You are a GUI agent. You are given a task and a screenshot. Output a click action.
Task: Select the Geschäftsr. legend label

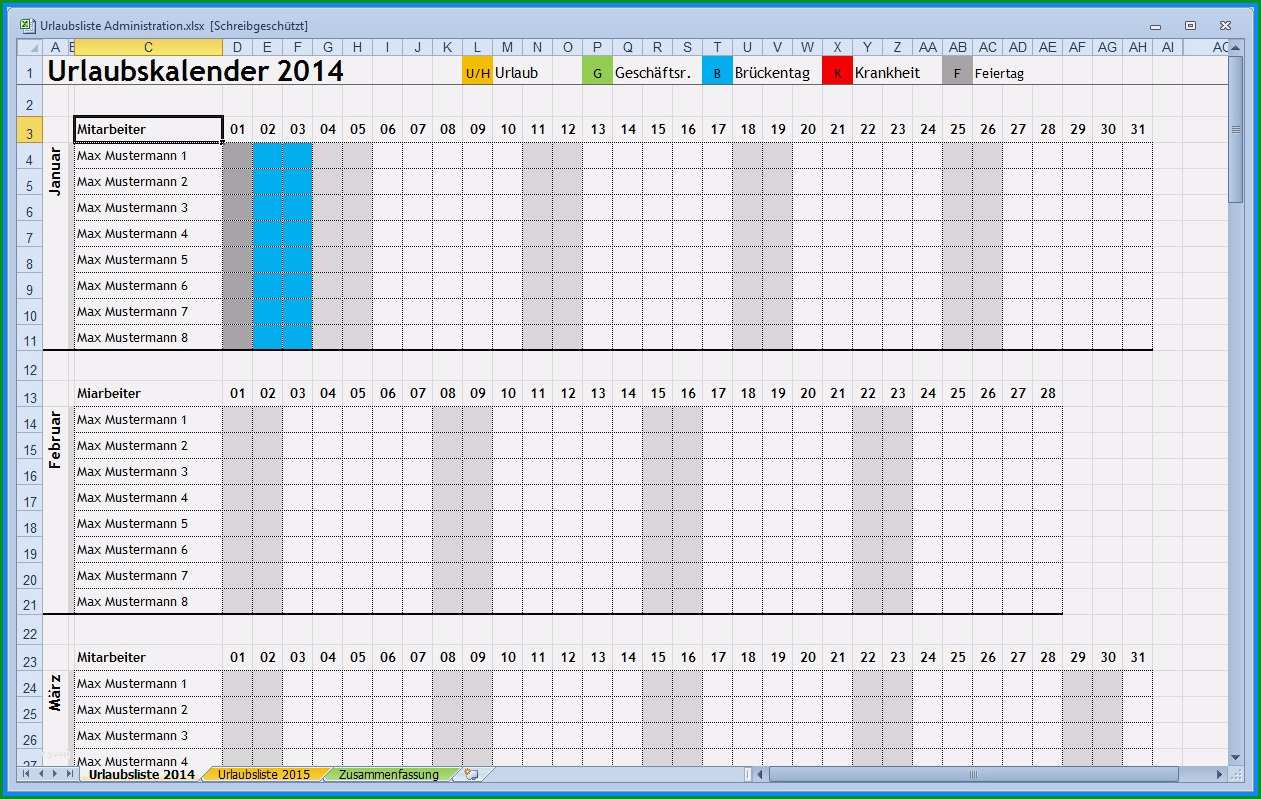(653, 73)
